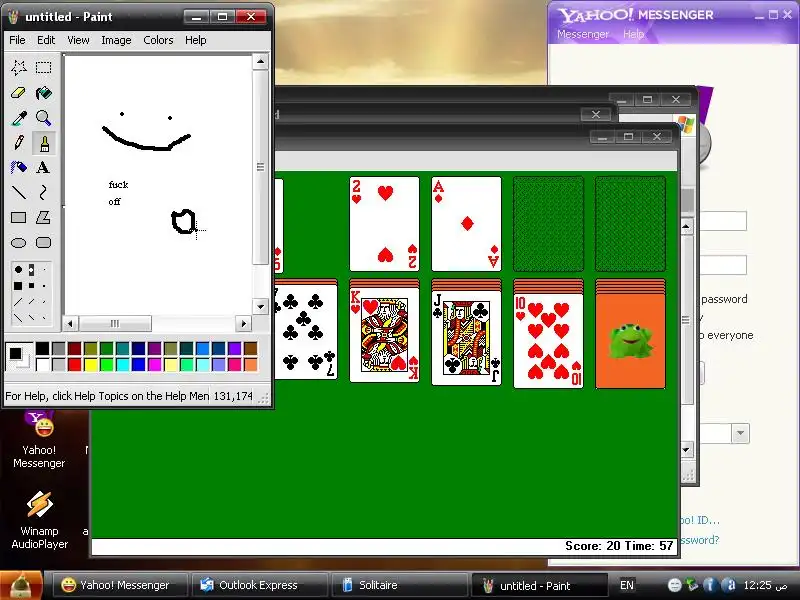The width and height of the screenshot is (800, 600).
Task: Switch to Outlook Express taskbar button
Action: [259, 585]
